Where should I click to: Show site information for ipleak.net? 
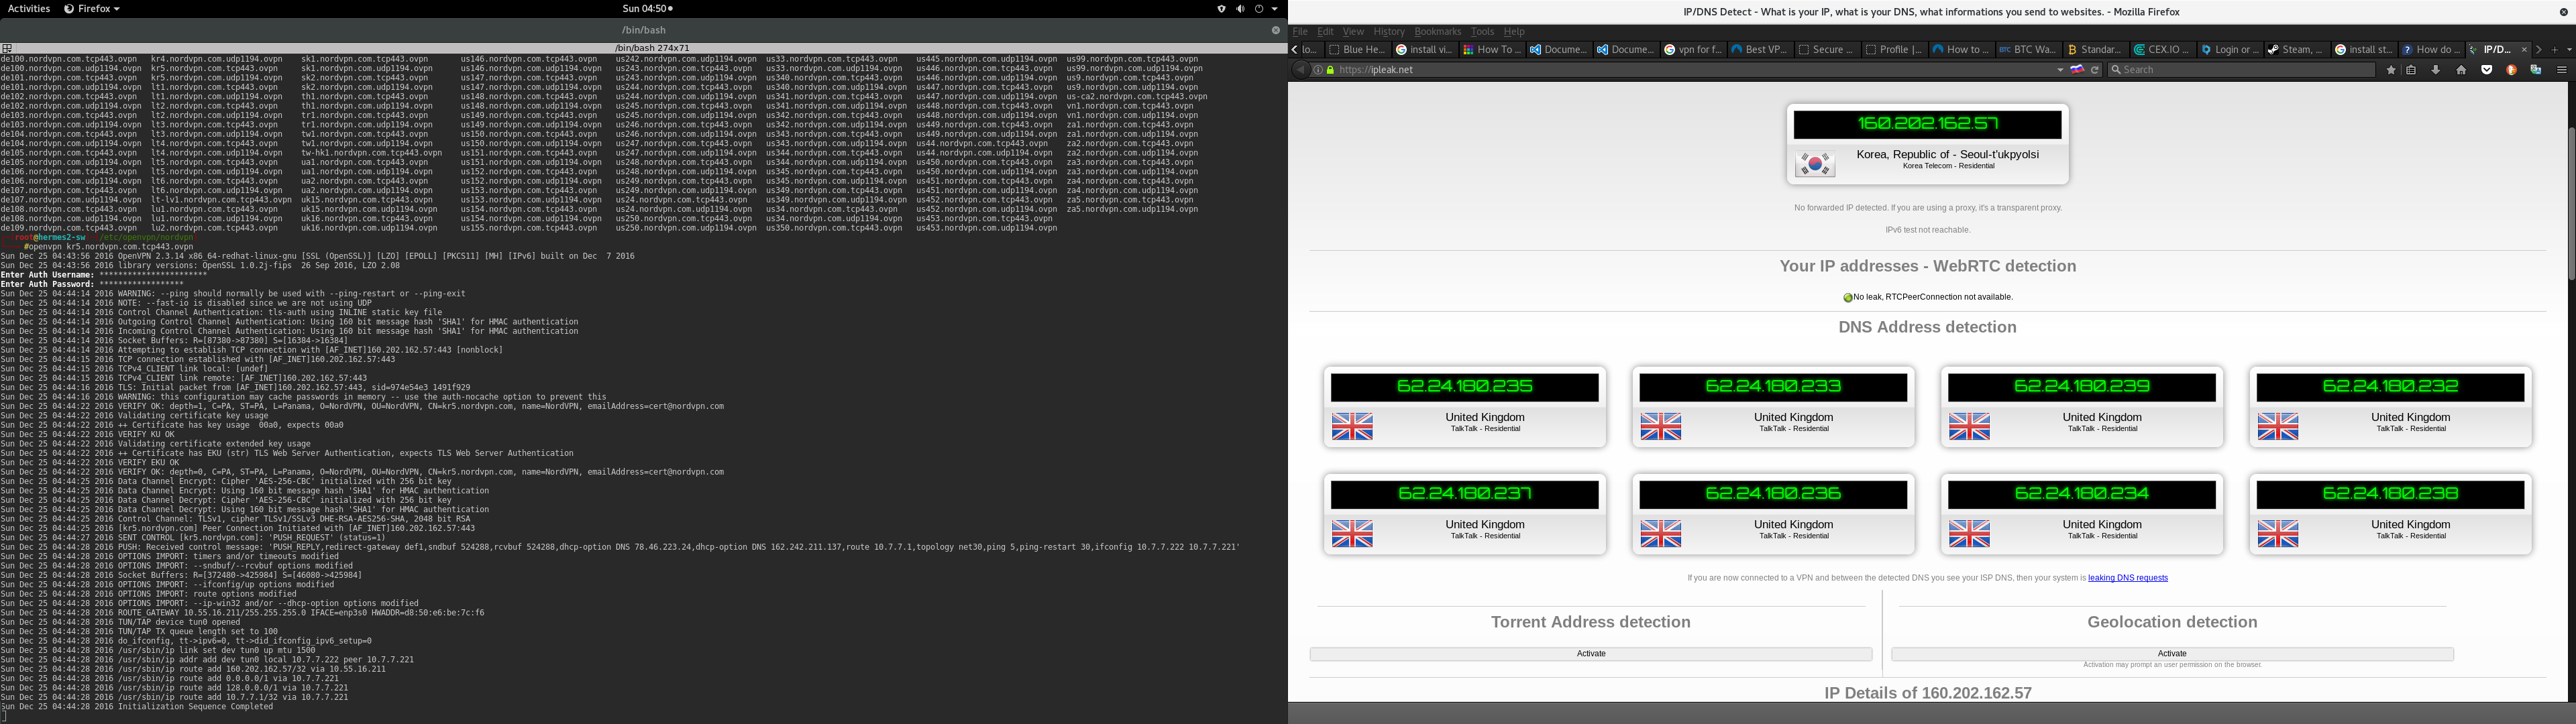click(x=1318, y=70)
